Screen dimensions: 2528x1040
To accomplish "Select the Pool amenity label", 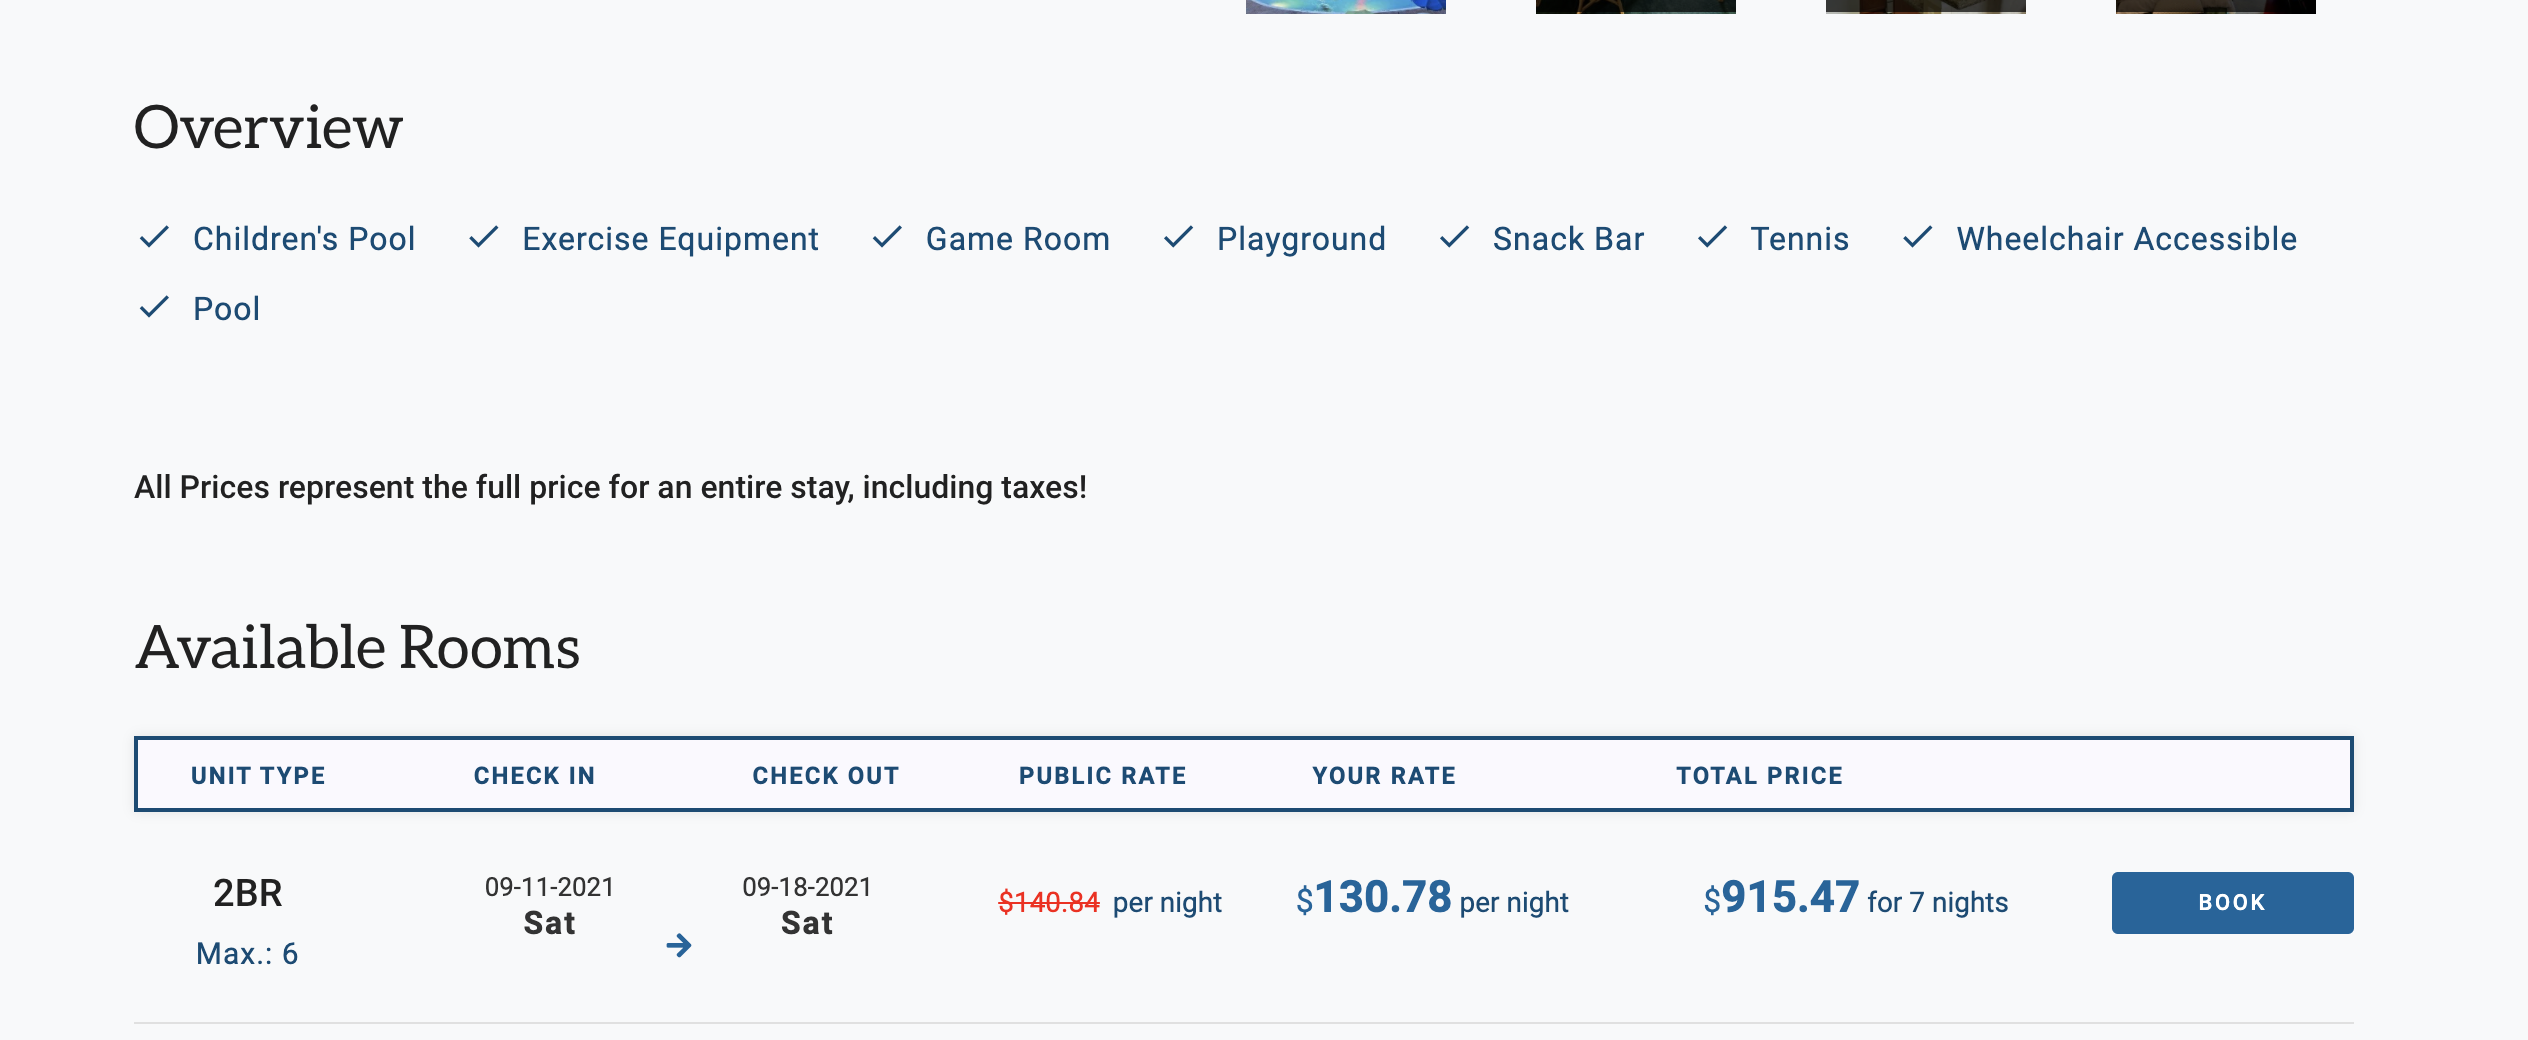I will pyautogui.click(x=226, y=309).
